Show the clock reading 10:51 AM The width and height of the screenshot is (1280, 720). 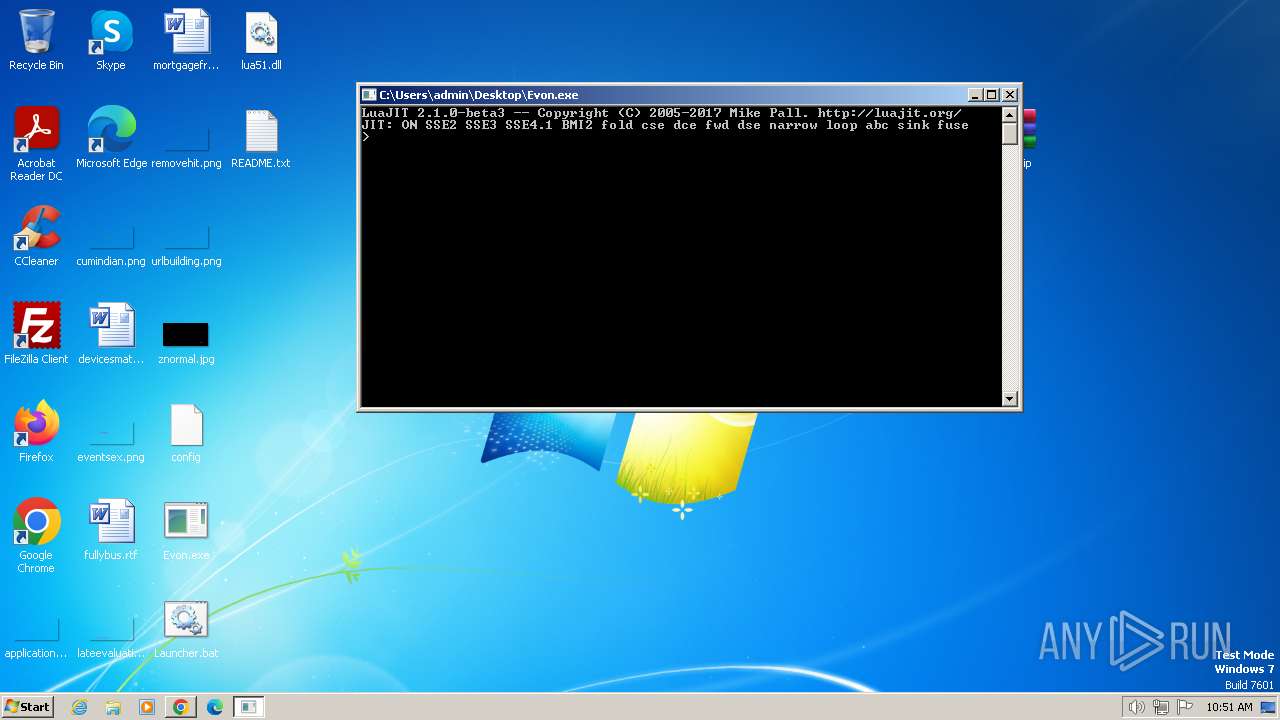pos(1229,707)
